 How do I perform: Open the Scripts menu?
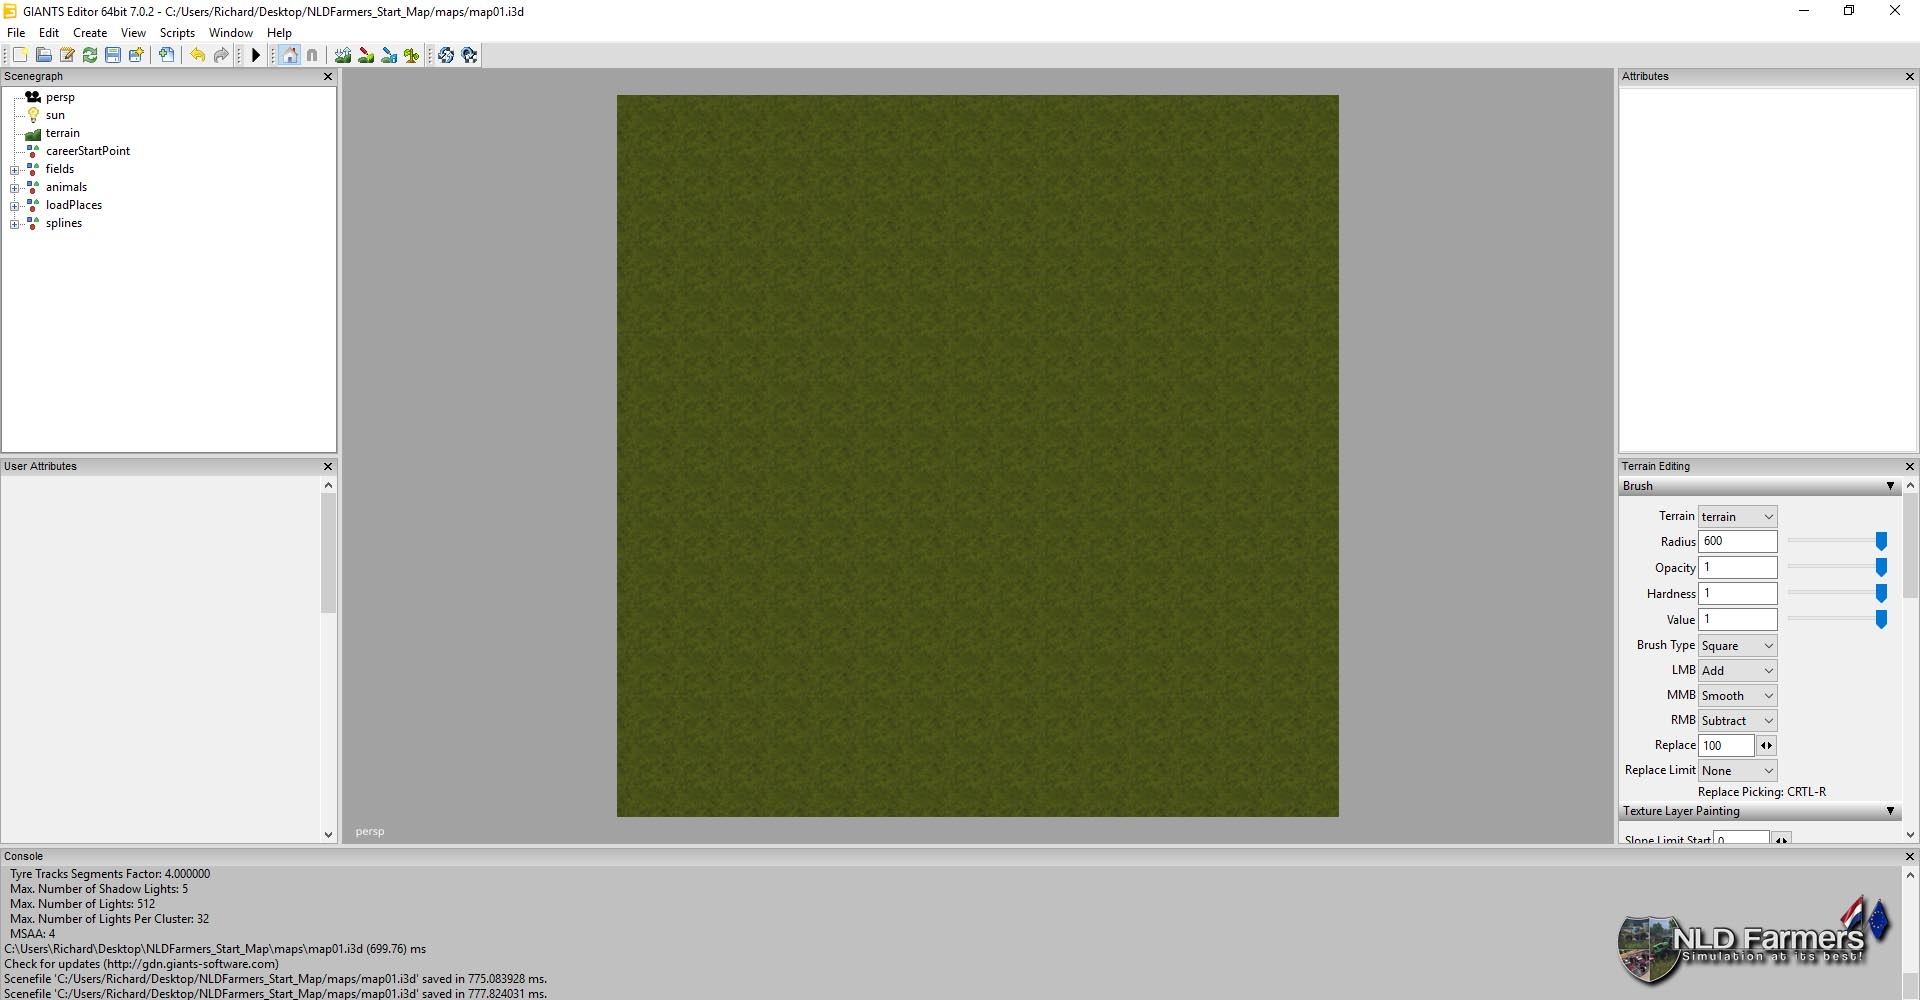(177, 33)
